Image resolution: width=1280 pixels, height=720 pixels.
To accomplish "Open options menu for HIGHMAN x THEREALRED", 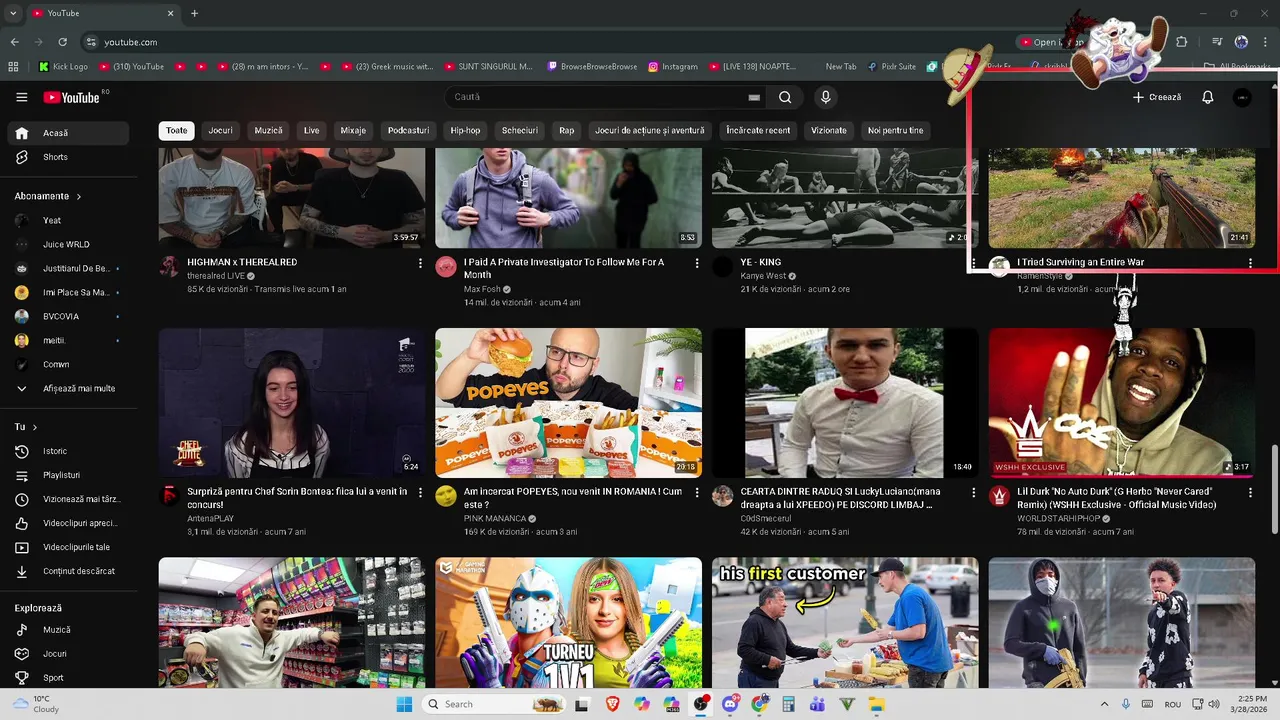I will click(x=420, y=263).
